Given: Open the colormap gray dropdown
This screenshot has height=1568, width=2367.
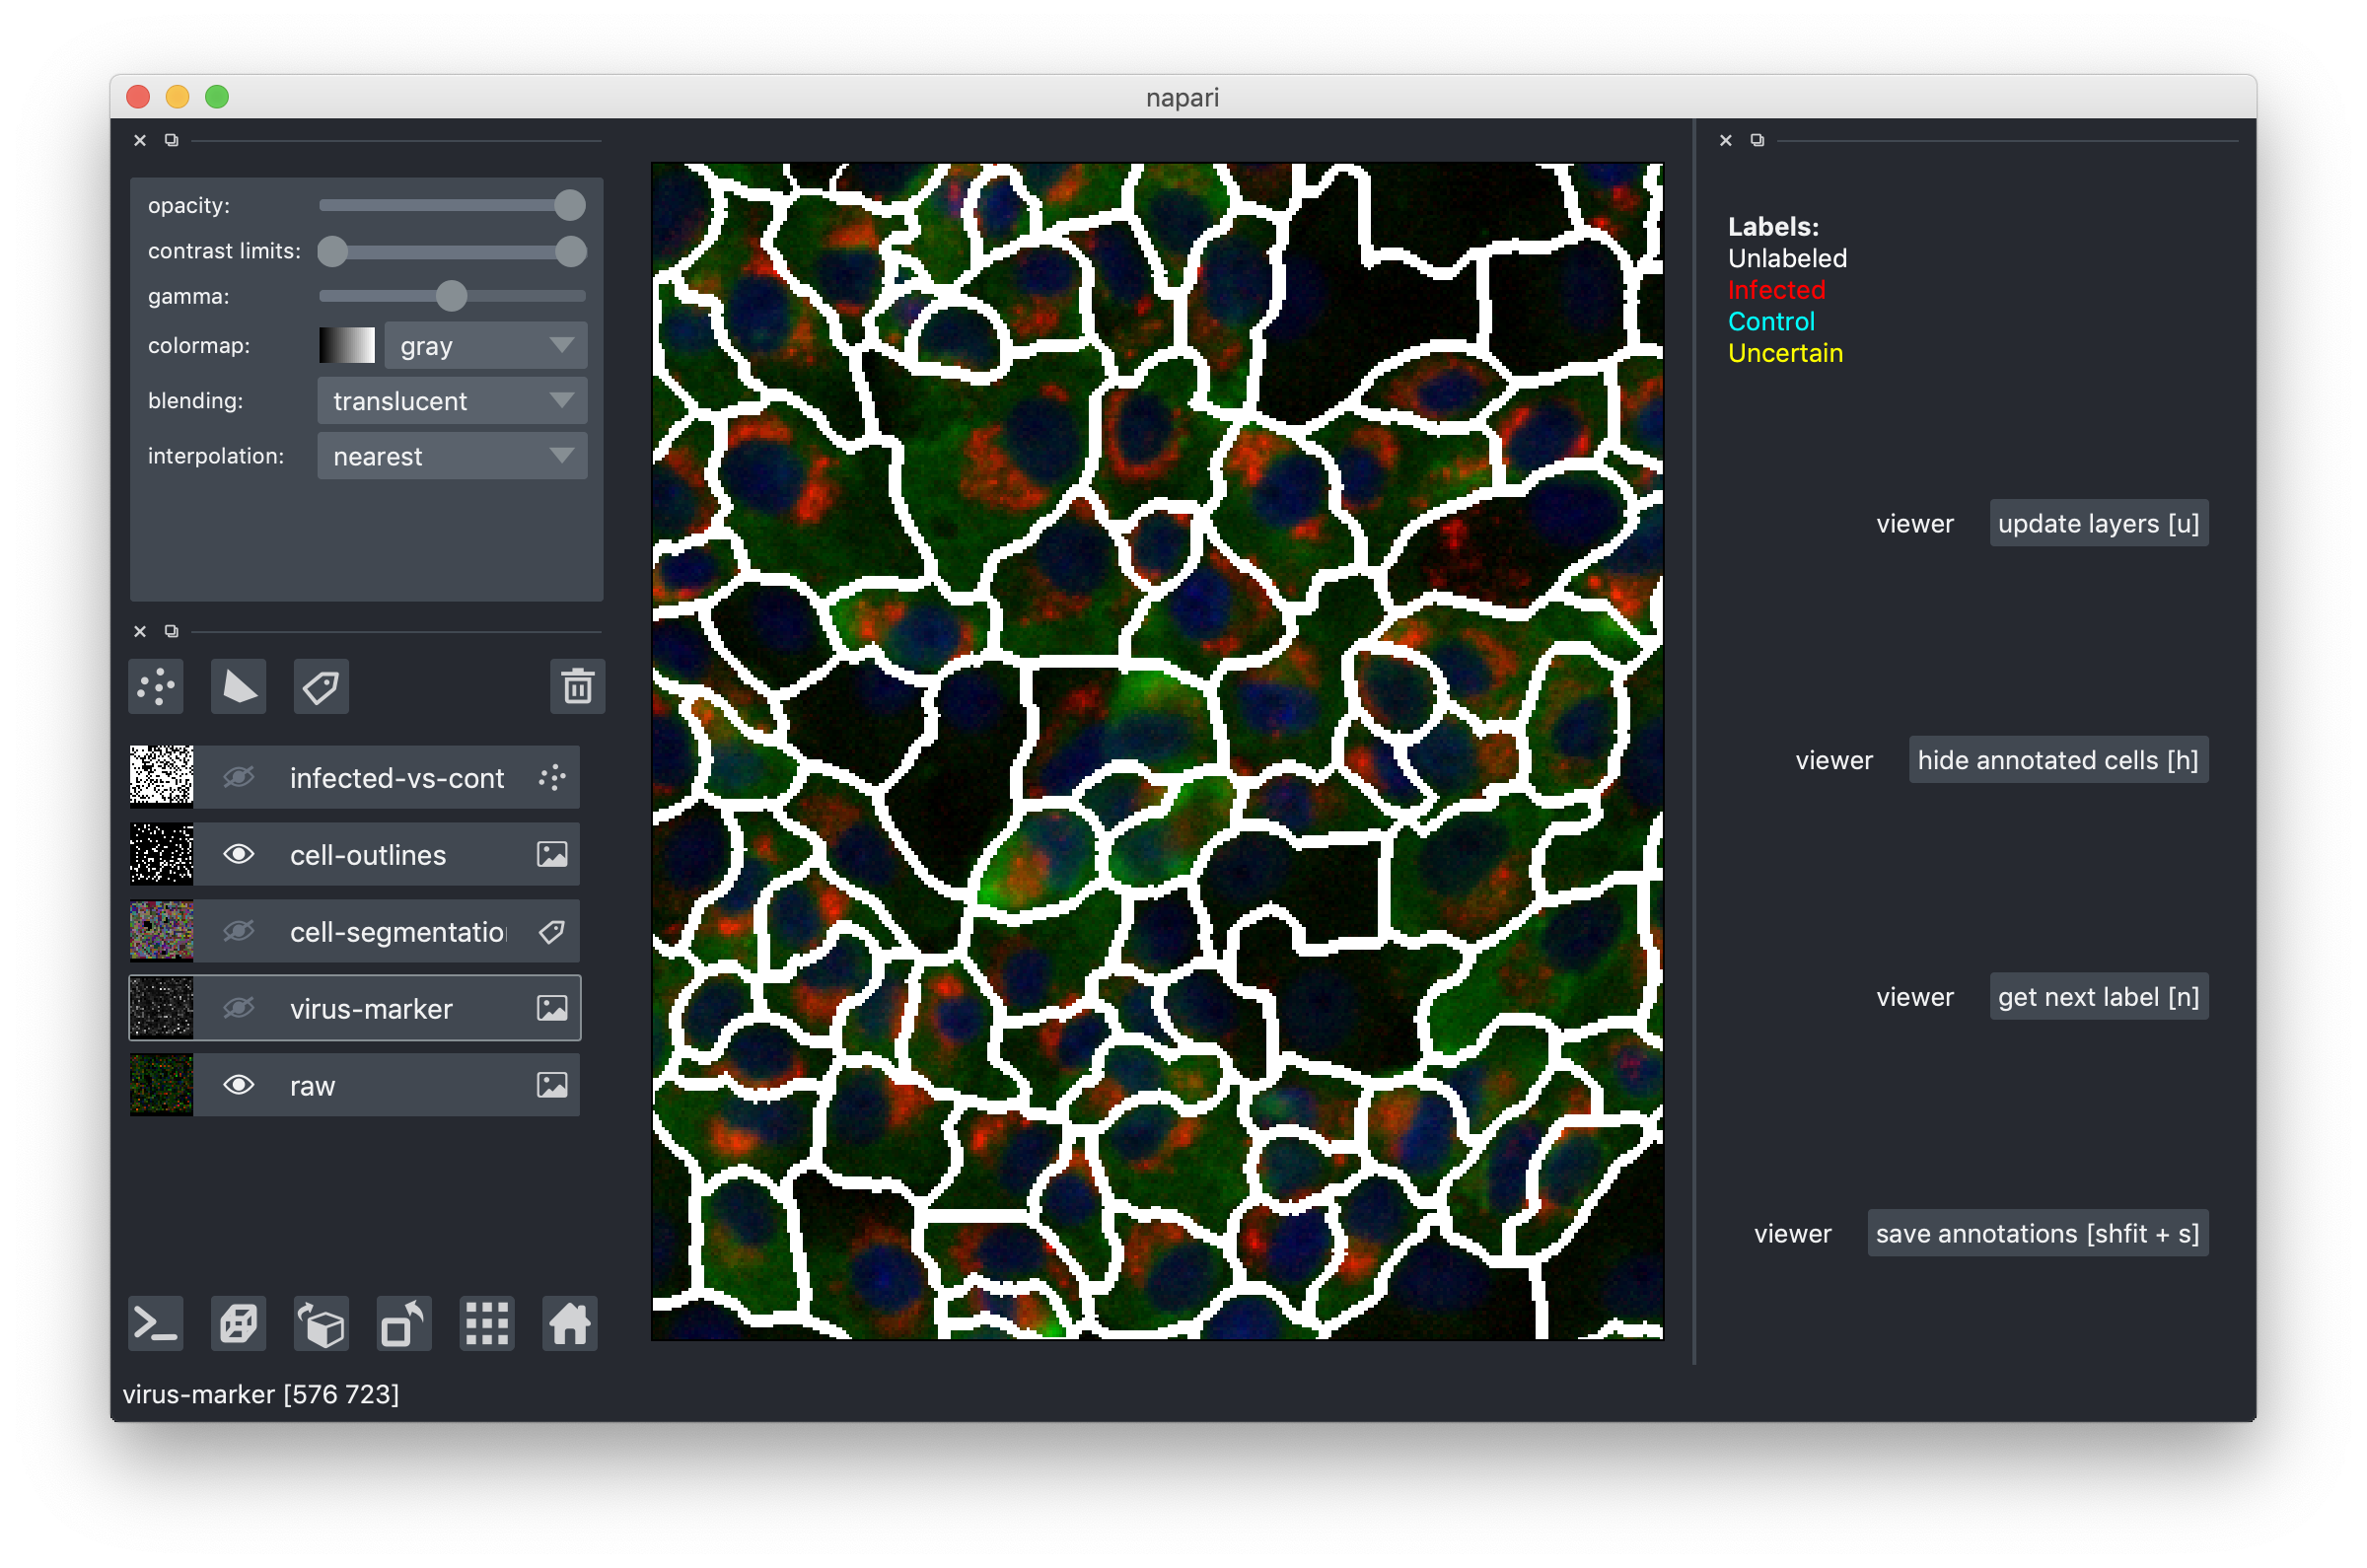Looking at the screenshot, I should 486,346.
